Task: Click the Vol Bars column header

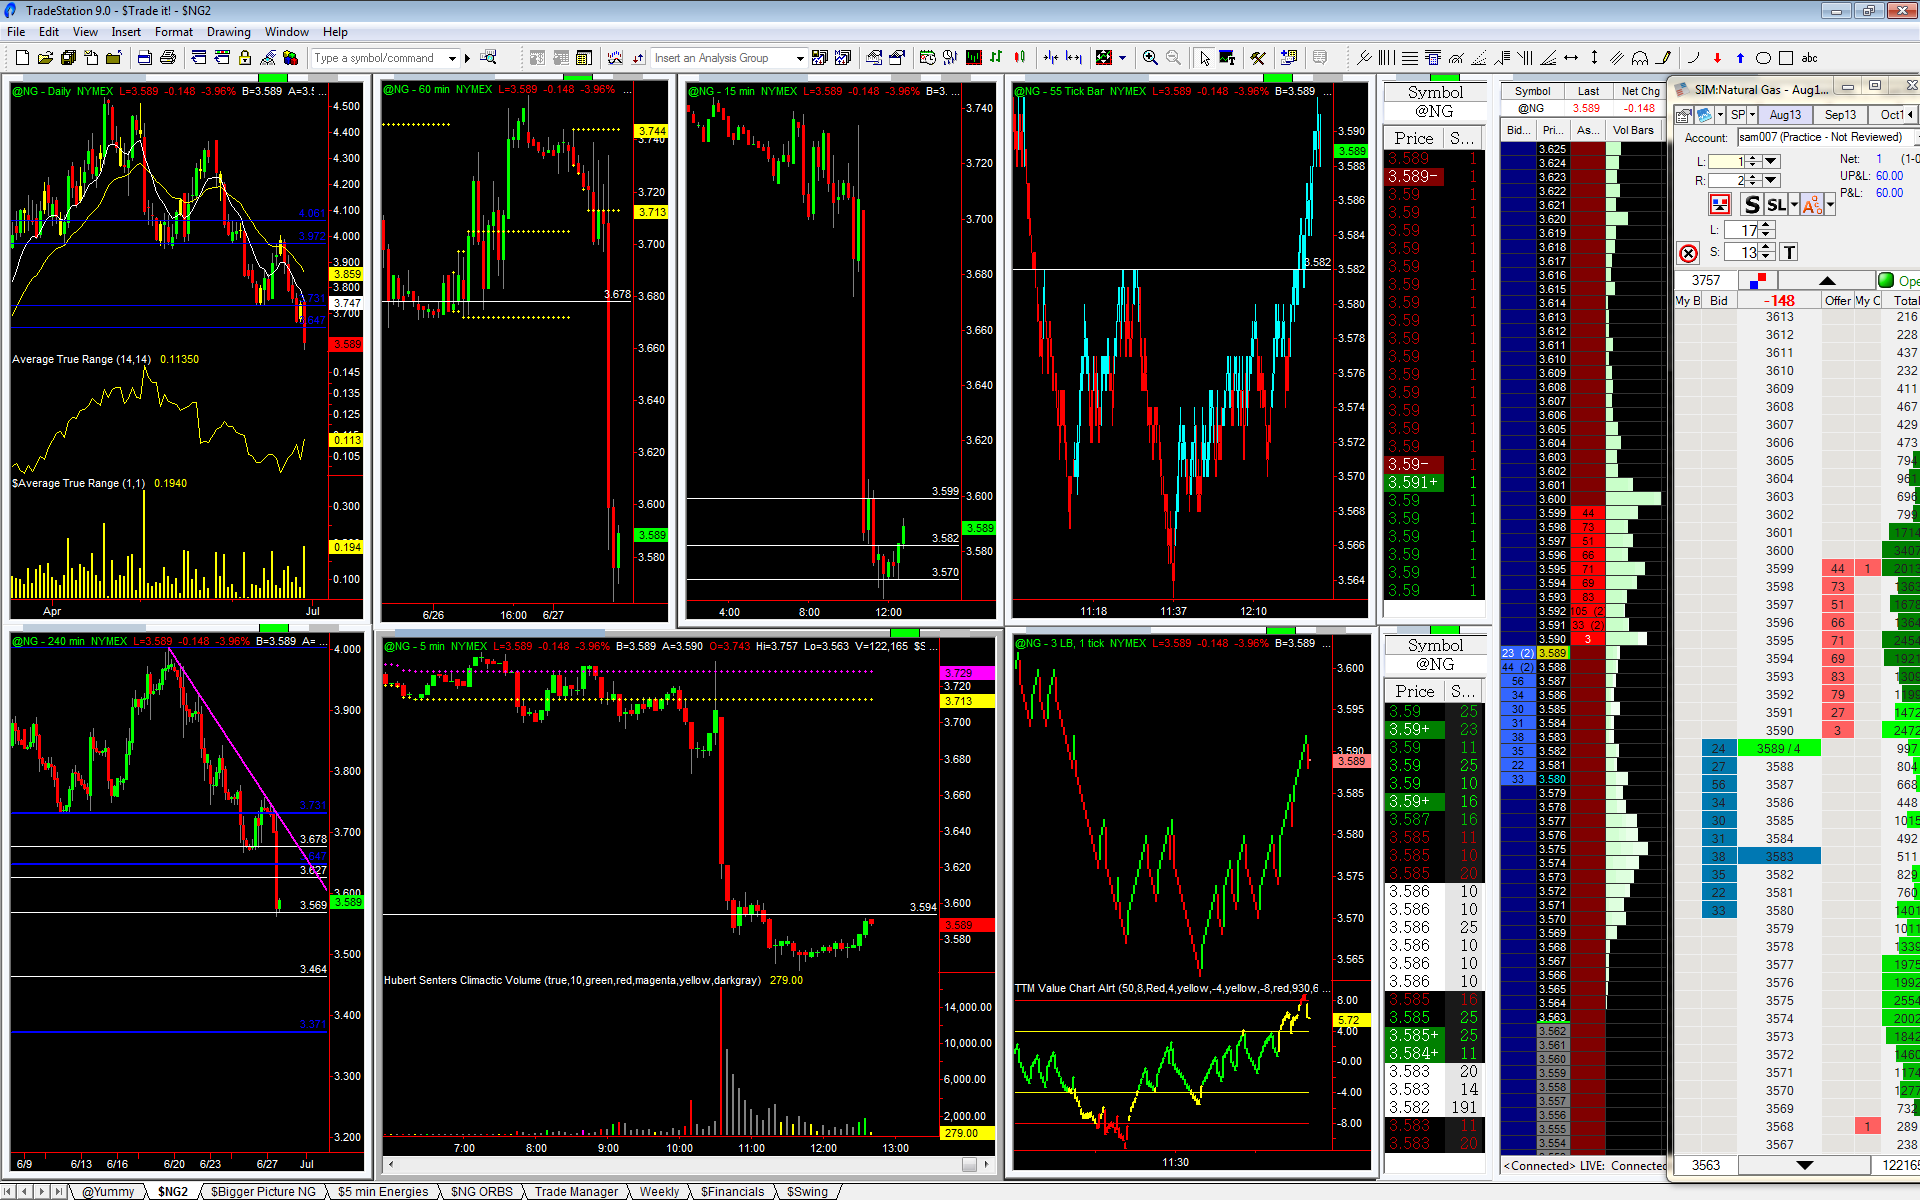Action: click(1633, 130)
